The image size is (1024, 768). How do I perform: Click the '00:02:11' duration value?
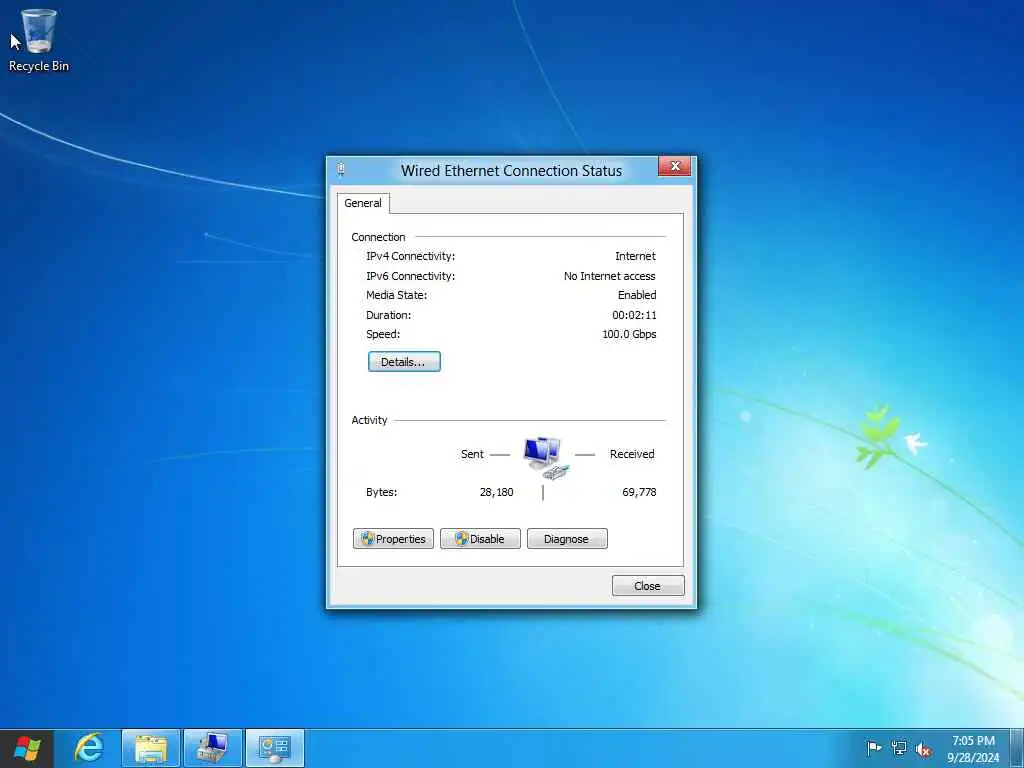(634, 315)
